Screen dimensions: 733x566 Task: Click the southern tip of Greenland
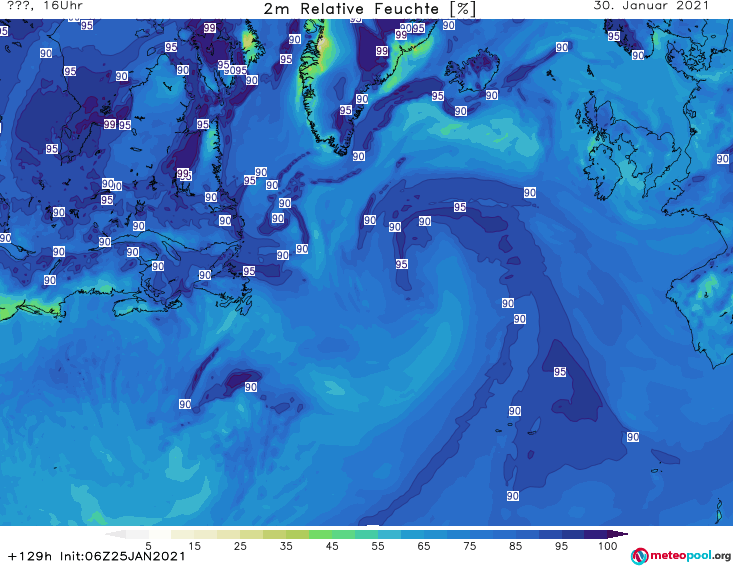[x=341, y=150]
